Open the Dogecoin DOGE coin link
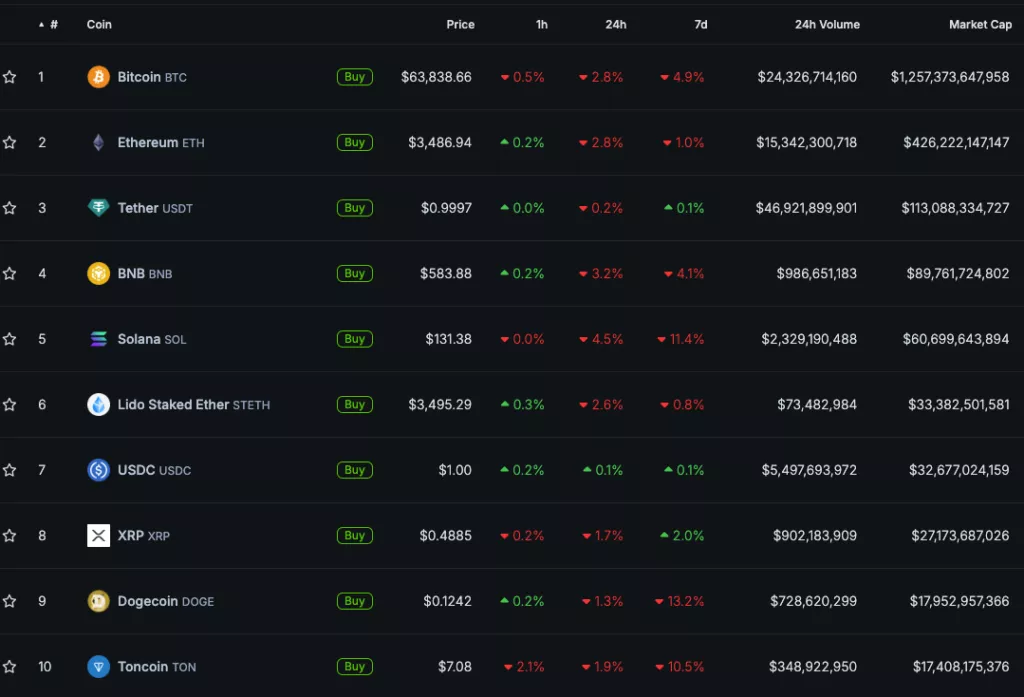1024x697 pixels. pyautogui.click(x=166, y=601)
